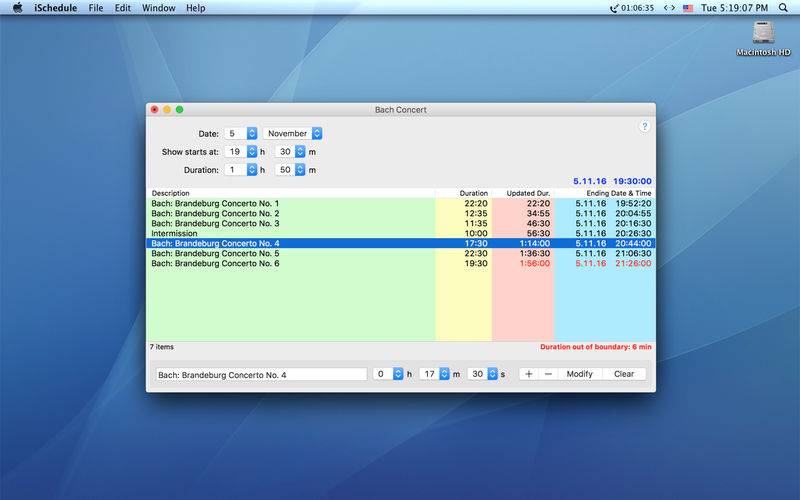Screen dimensions: 800x500
Task: Click updated duration cell 1:36:30
Action: click(535, 254)
